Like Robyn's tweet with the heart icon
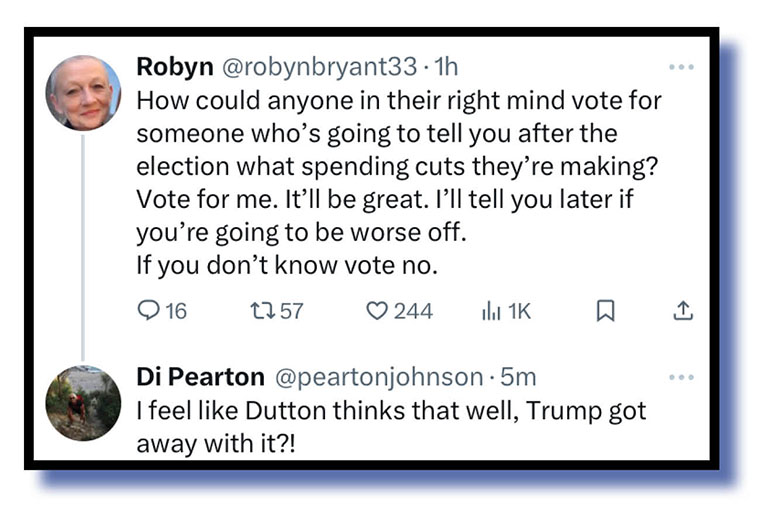The image size is (765, 520). (x=376, y=311)
